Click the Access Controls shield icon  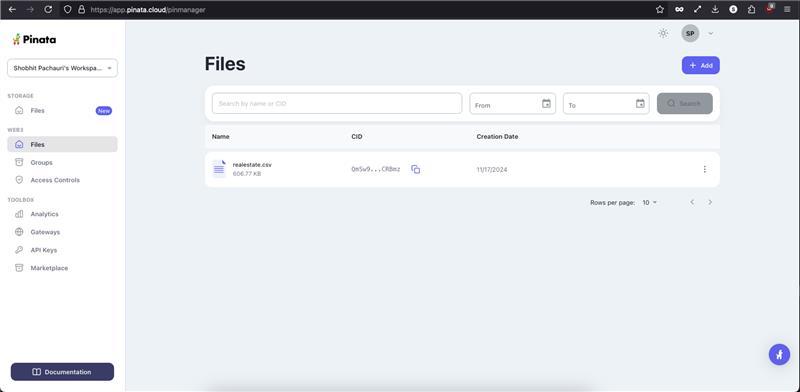click(19, 180)
